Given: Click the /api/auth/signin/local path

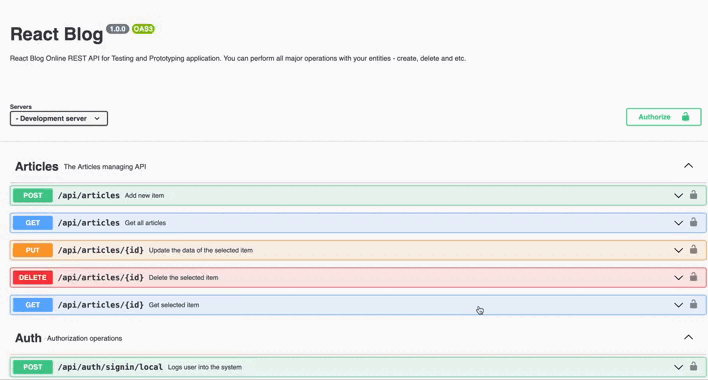Looking at the screenshot, I should pos(110,367).
